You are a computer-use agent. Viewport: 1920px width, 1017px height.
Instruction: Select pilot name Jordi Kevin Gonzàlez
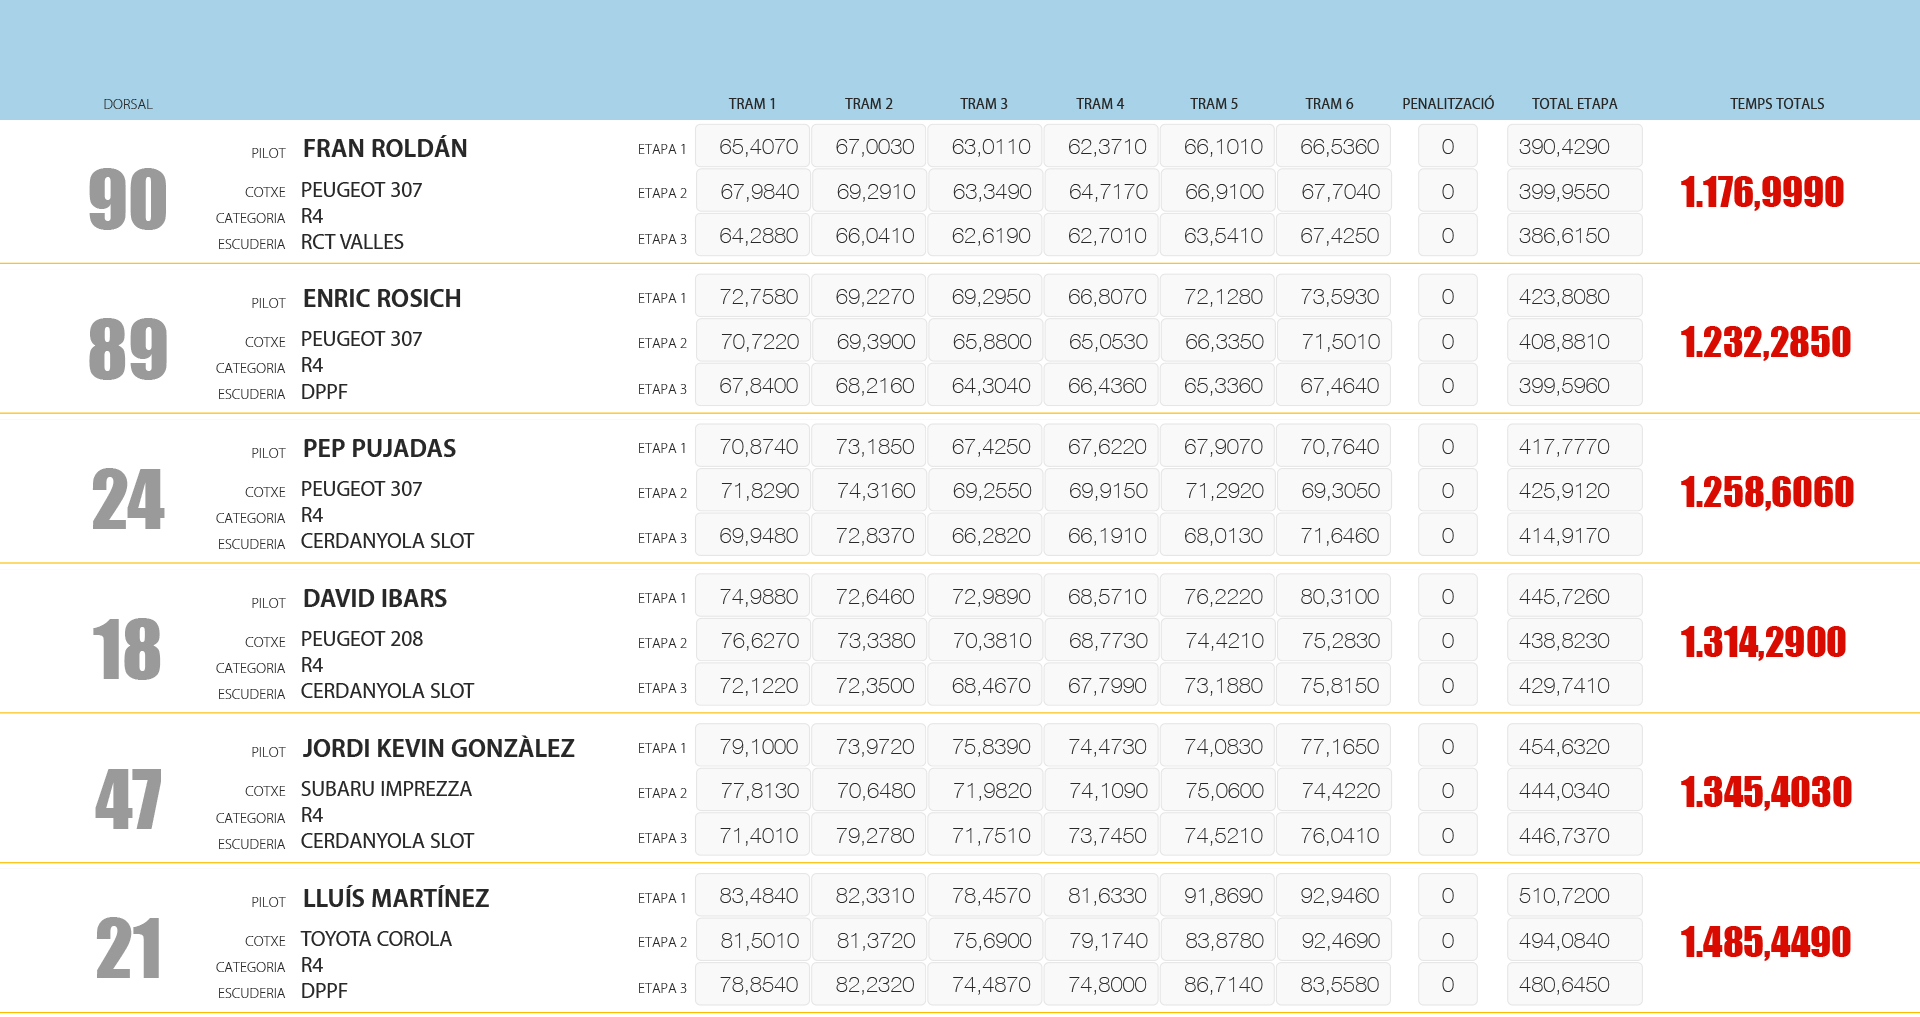click(438, 749)
